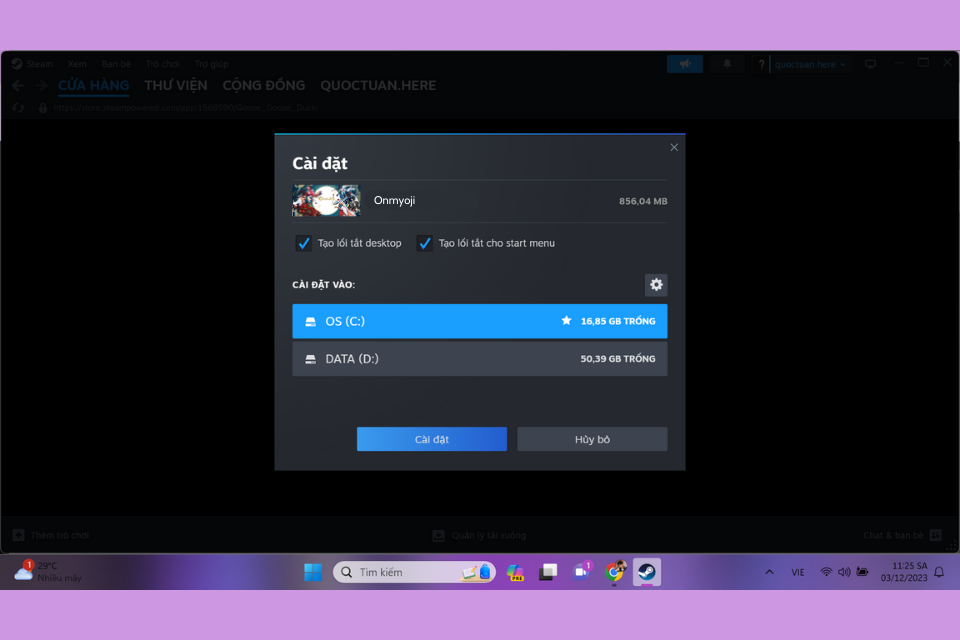The height and width of the screenshot is (640, 960).
Task: Click the announcements megaphone button
Action: coord(685,64)
